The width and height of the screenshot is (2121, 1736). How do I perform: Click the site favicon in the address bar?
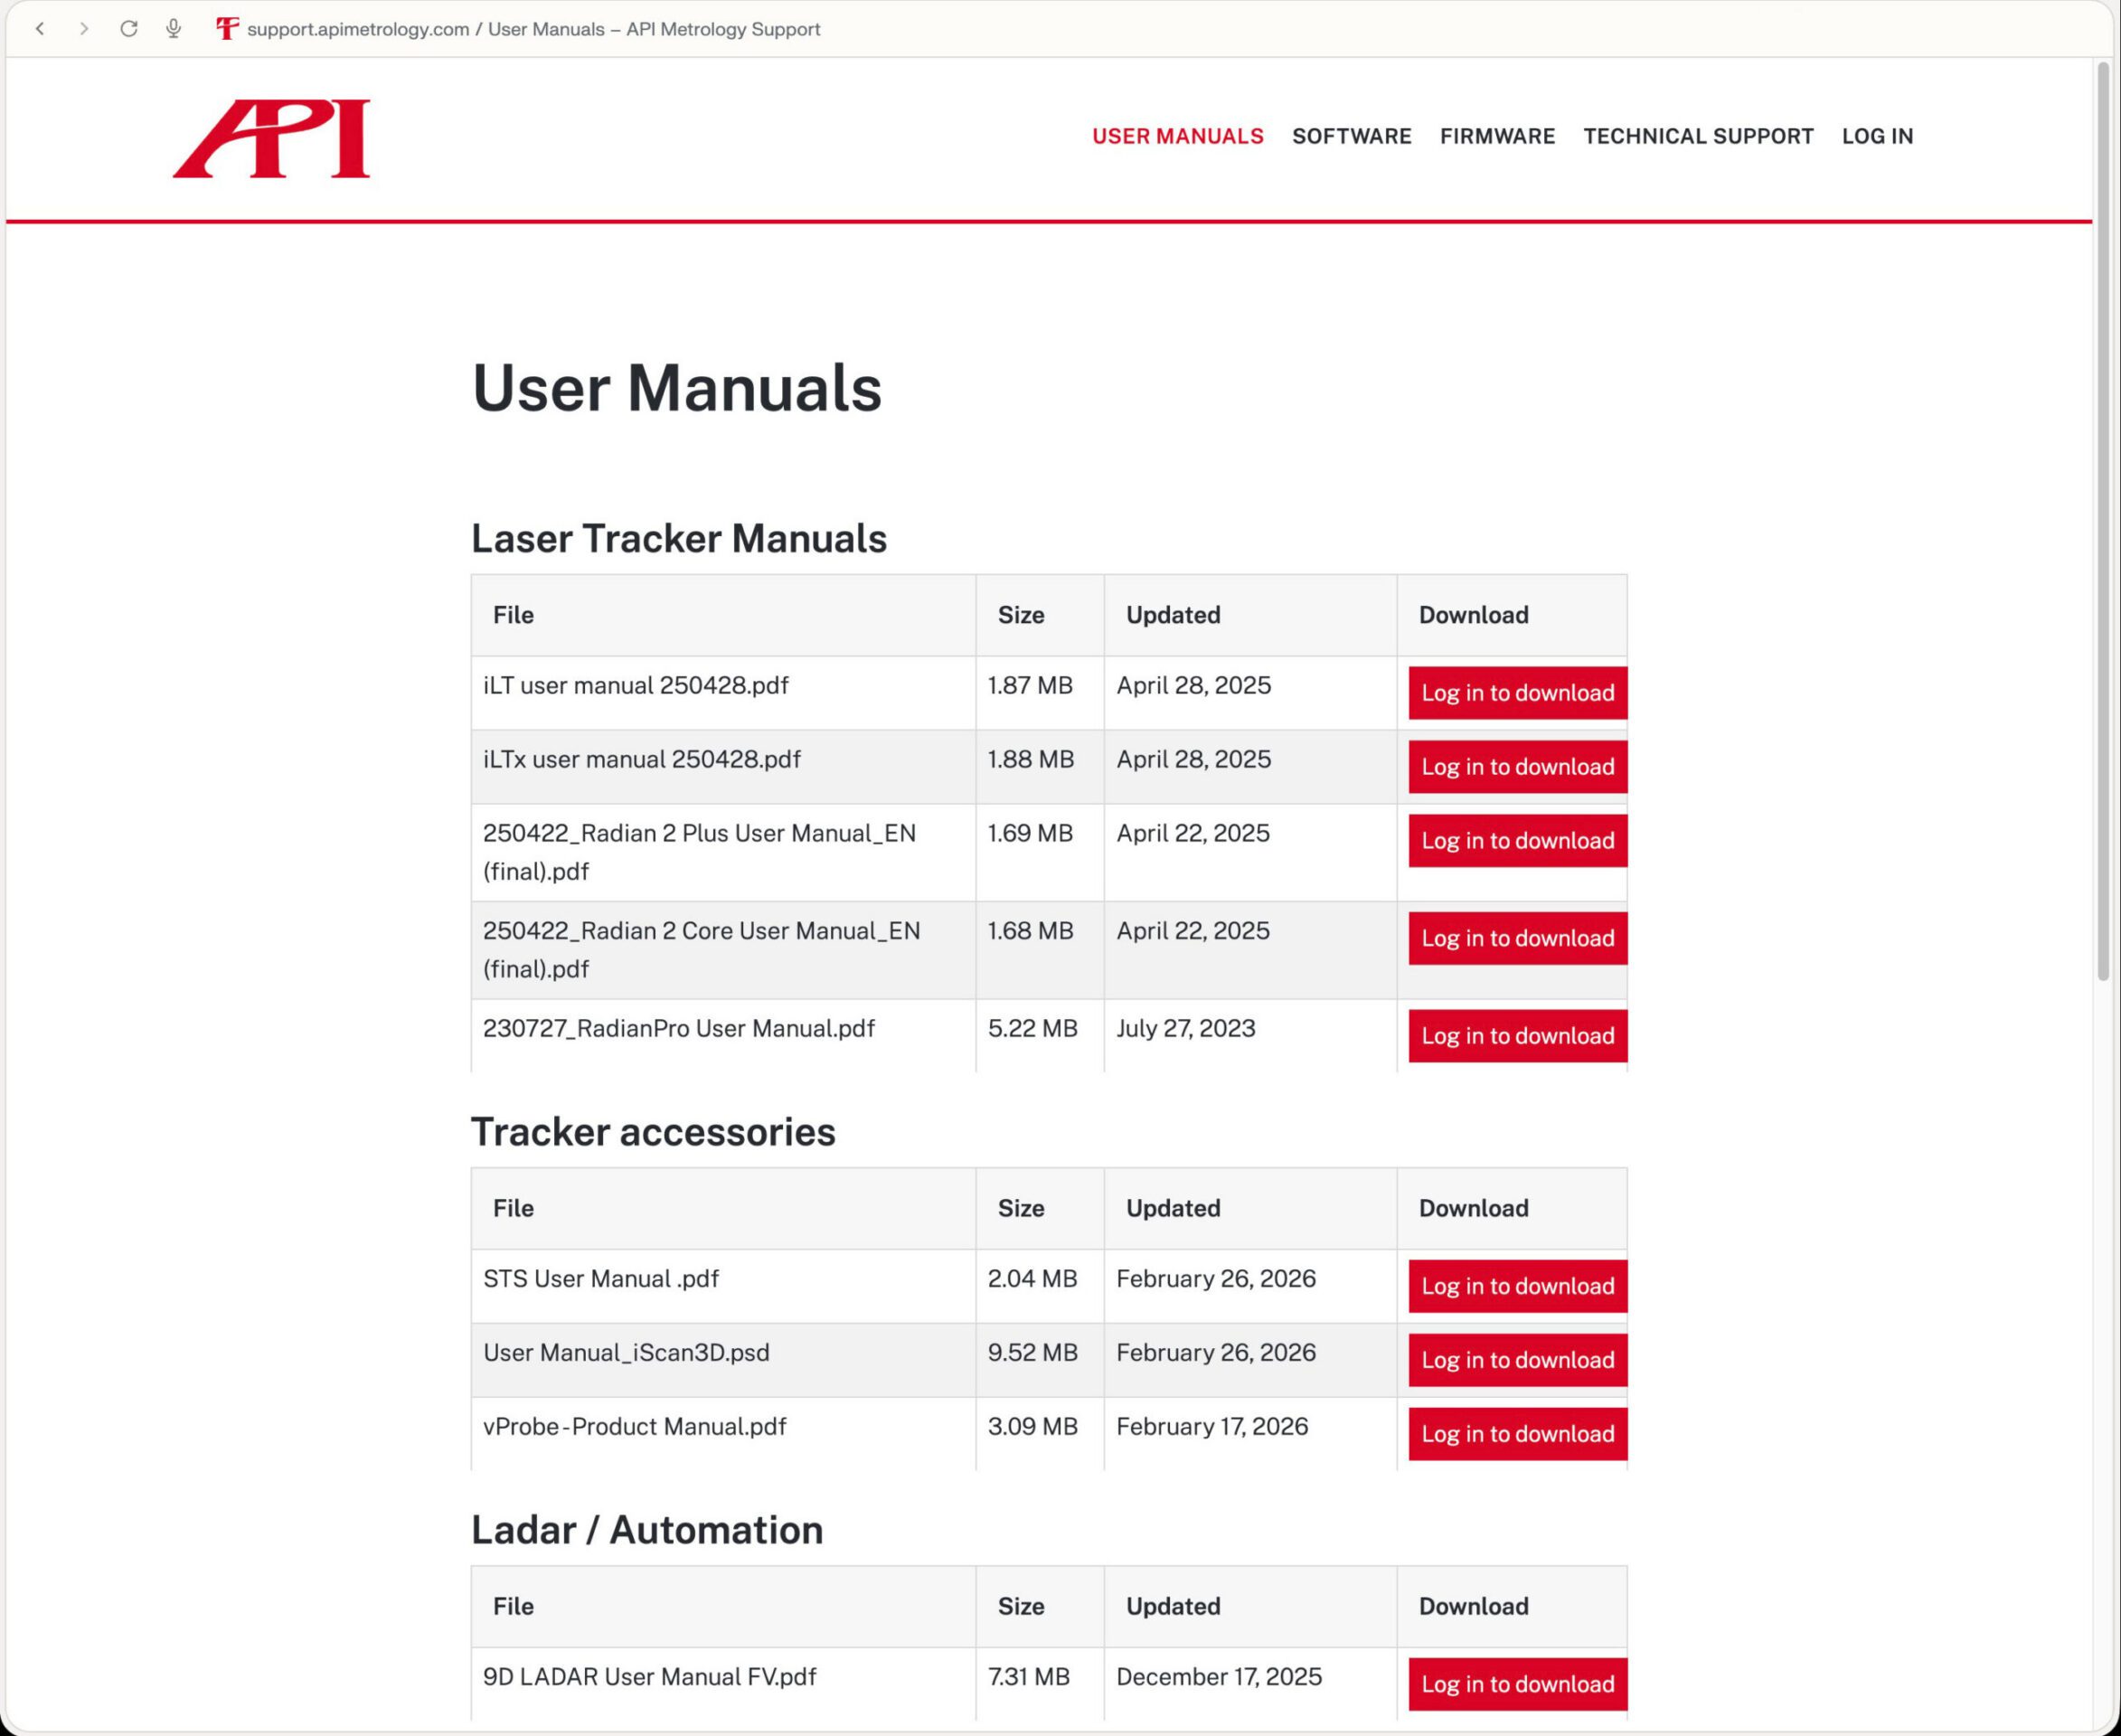click(x=228, y=29)
